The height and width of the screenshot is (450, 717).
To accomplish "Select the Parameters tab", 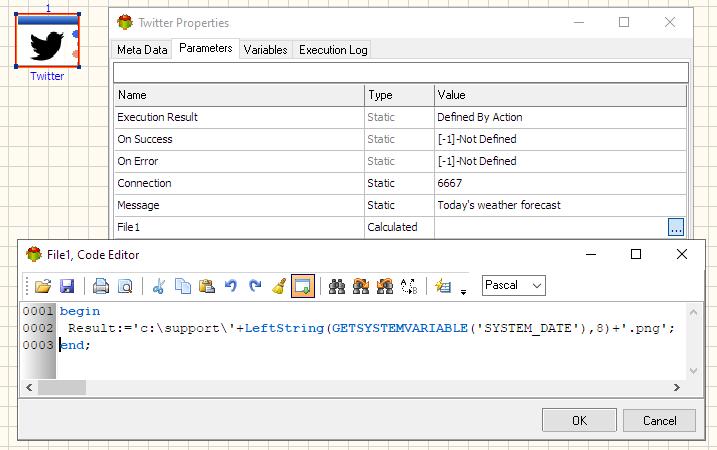I will click(x=205, y=48).
